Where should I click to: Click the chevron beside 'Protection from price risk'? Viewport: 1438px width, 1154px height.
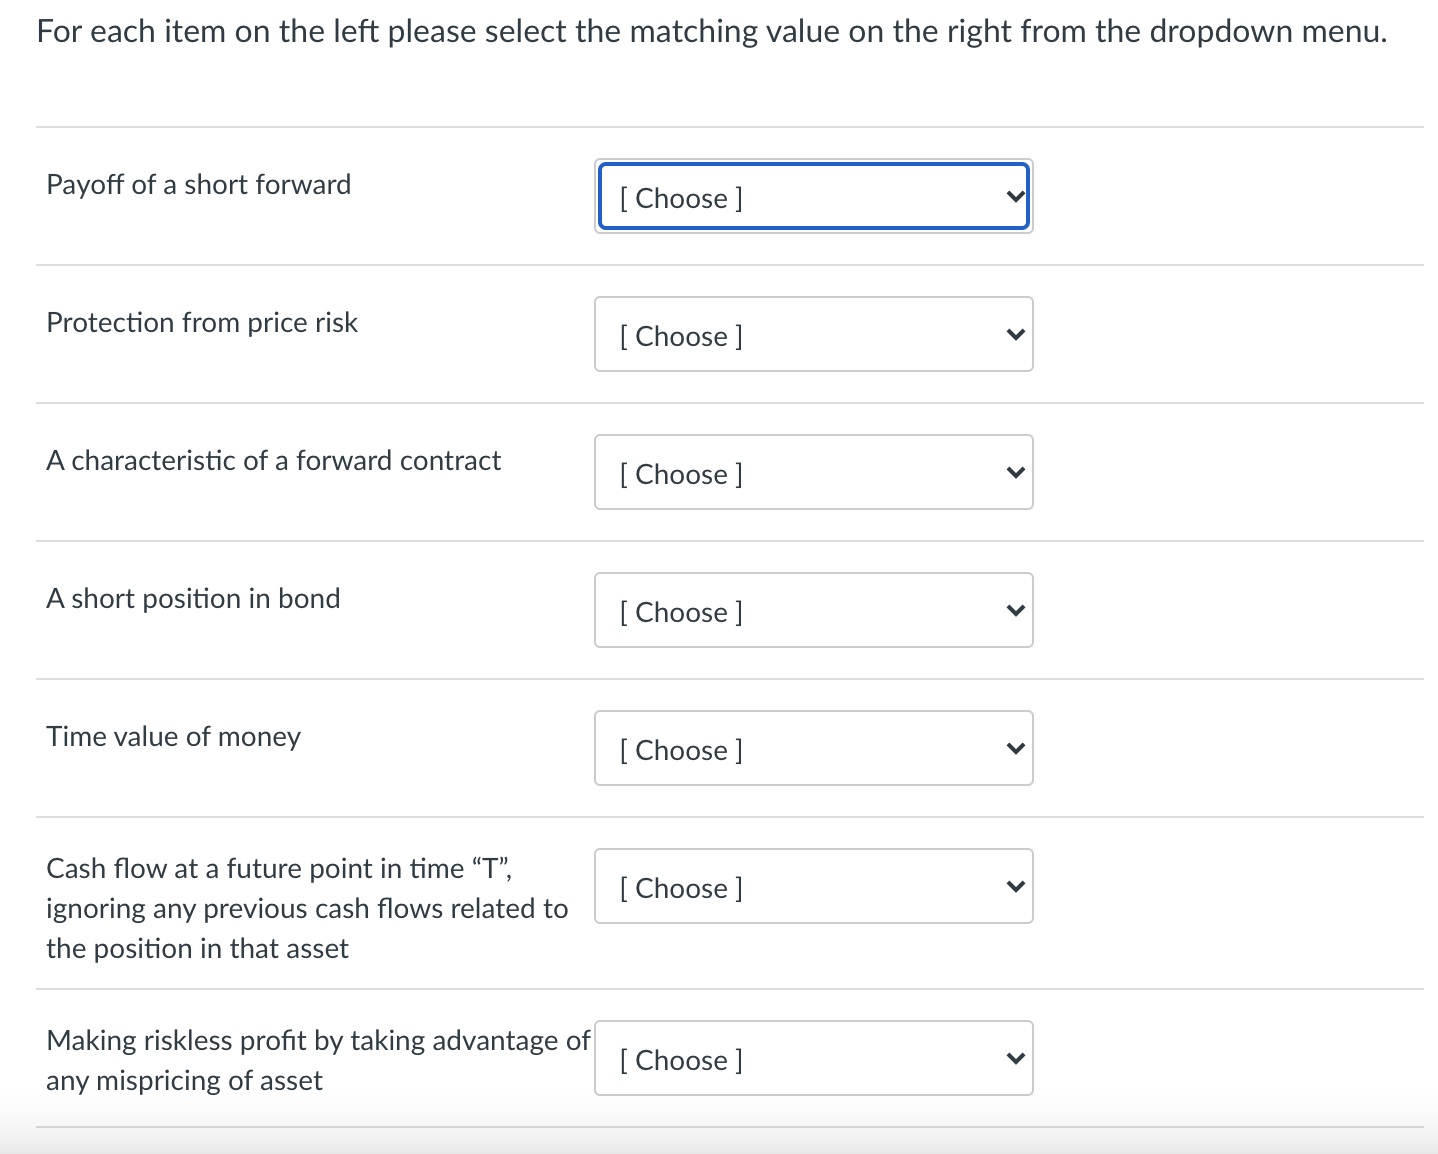pyautogui.click(x=1014, y=334)
